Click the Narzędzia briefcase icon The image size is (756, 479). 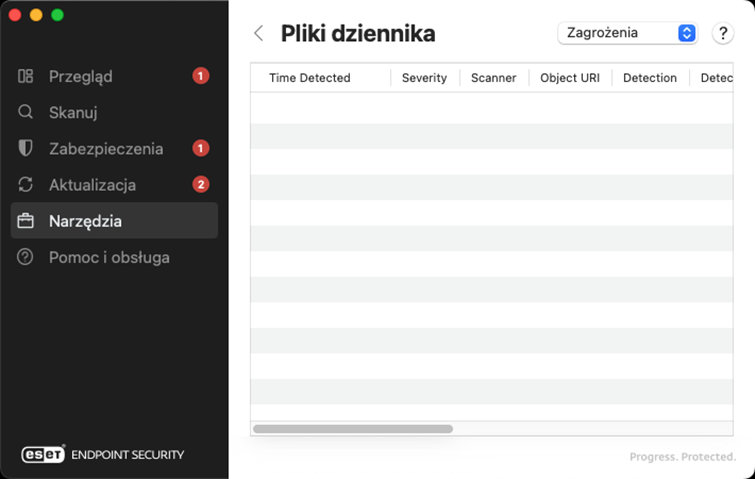(26, 221)
